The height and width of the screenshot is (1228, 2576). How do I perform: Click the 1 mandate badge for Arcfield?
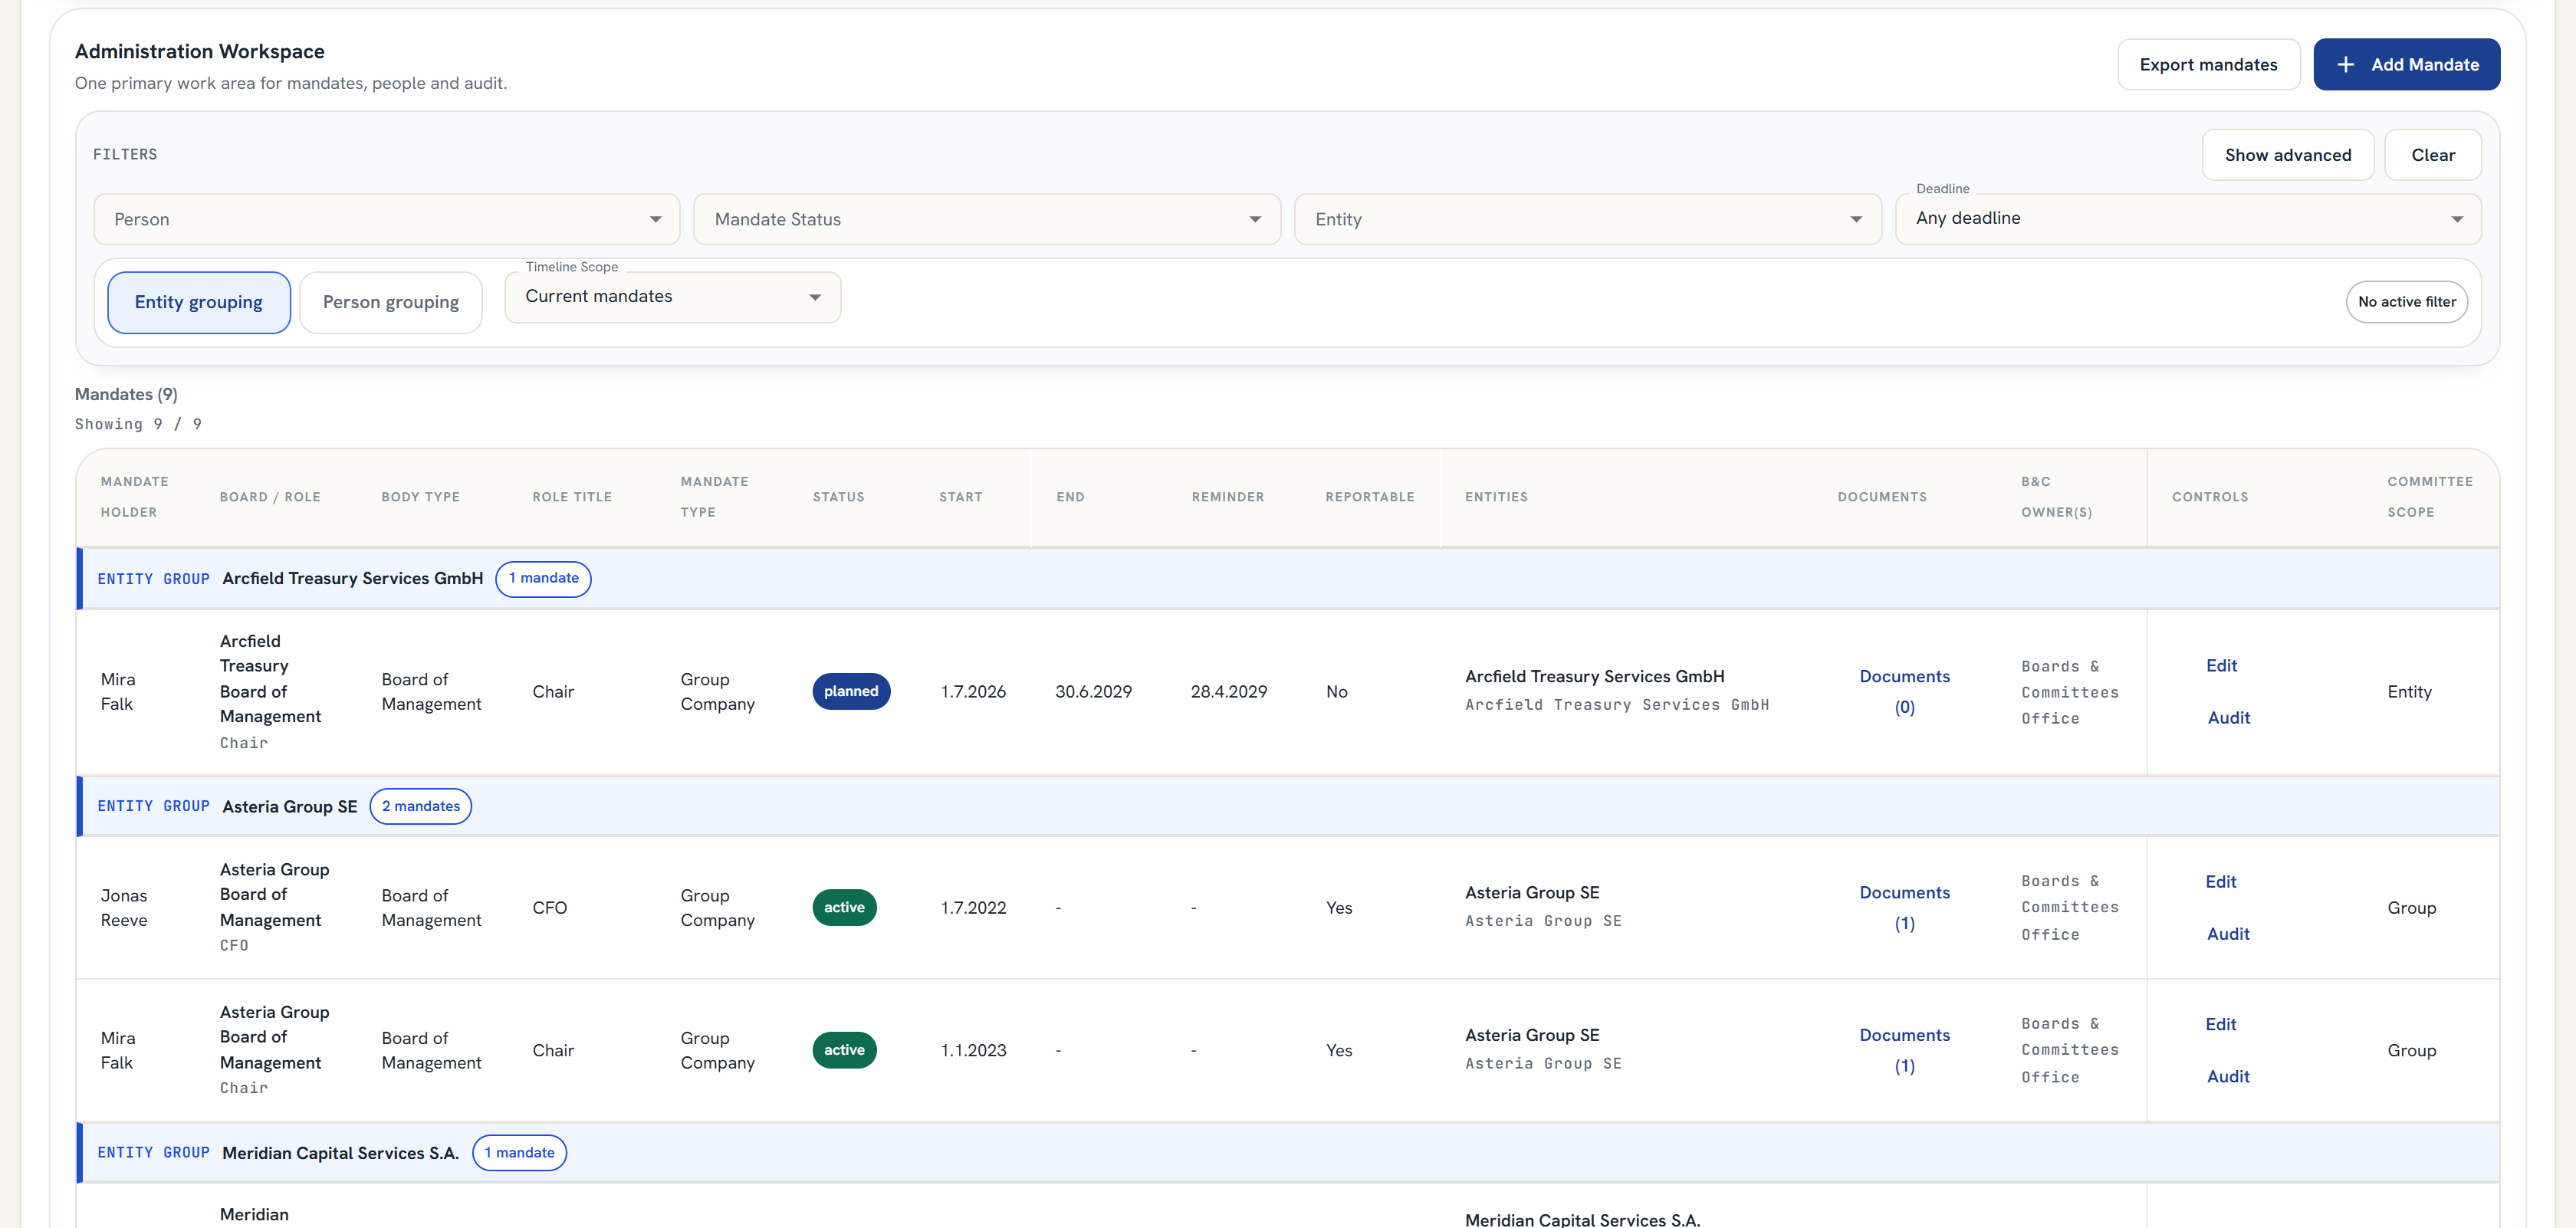coord(543,579)
